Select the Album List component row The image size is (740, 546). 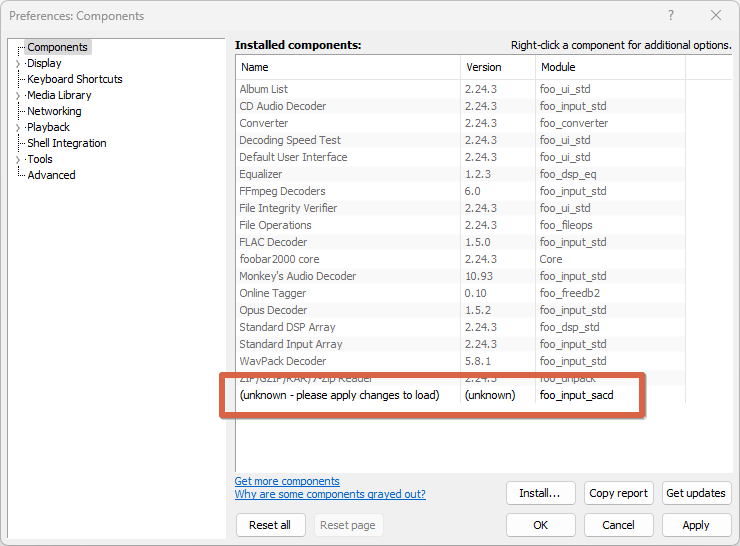pos(460,89)
